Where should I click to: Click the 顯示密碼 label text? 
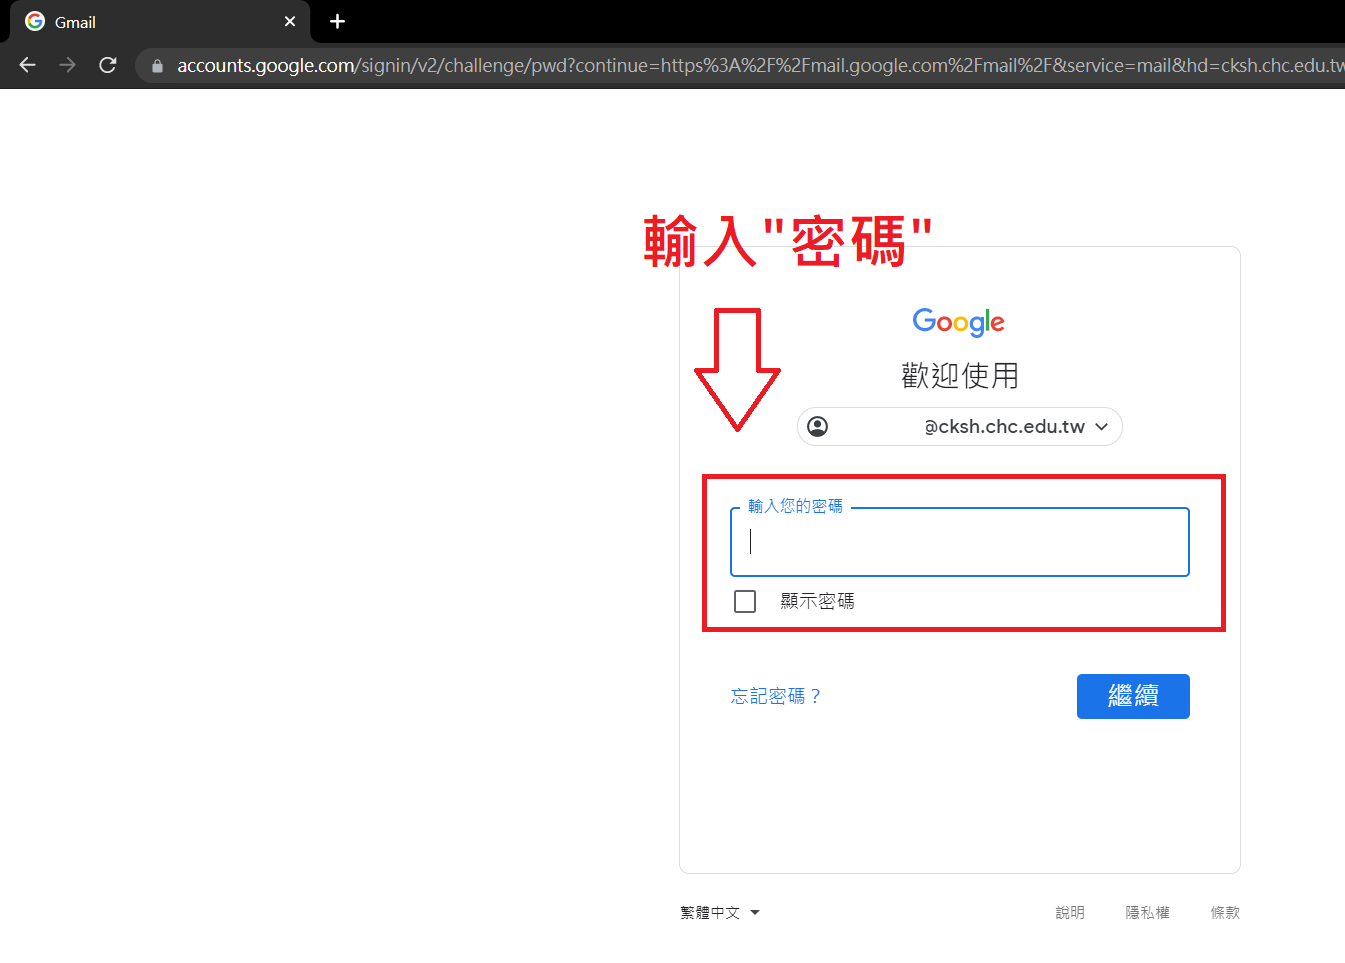coord(817,601)
